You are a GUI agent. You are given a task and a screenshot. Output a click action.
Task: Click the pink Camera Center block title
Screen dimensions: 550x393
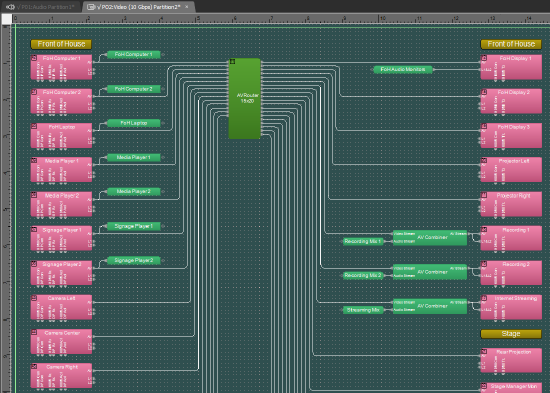62,333
